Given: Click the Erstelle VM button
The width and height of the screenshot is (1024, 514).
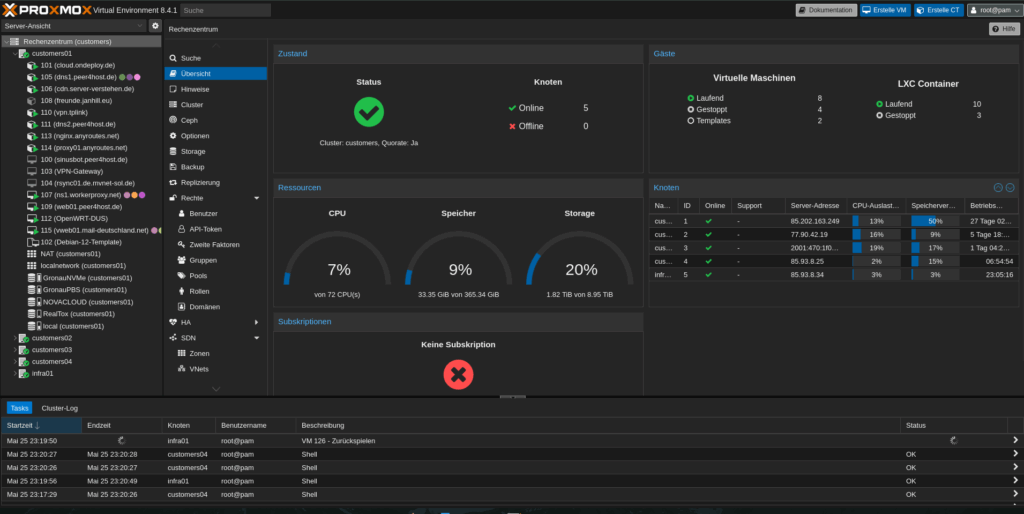Looking at the screenshot, I should pyautogui.click(x=884, y=10).
